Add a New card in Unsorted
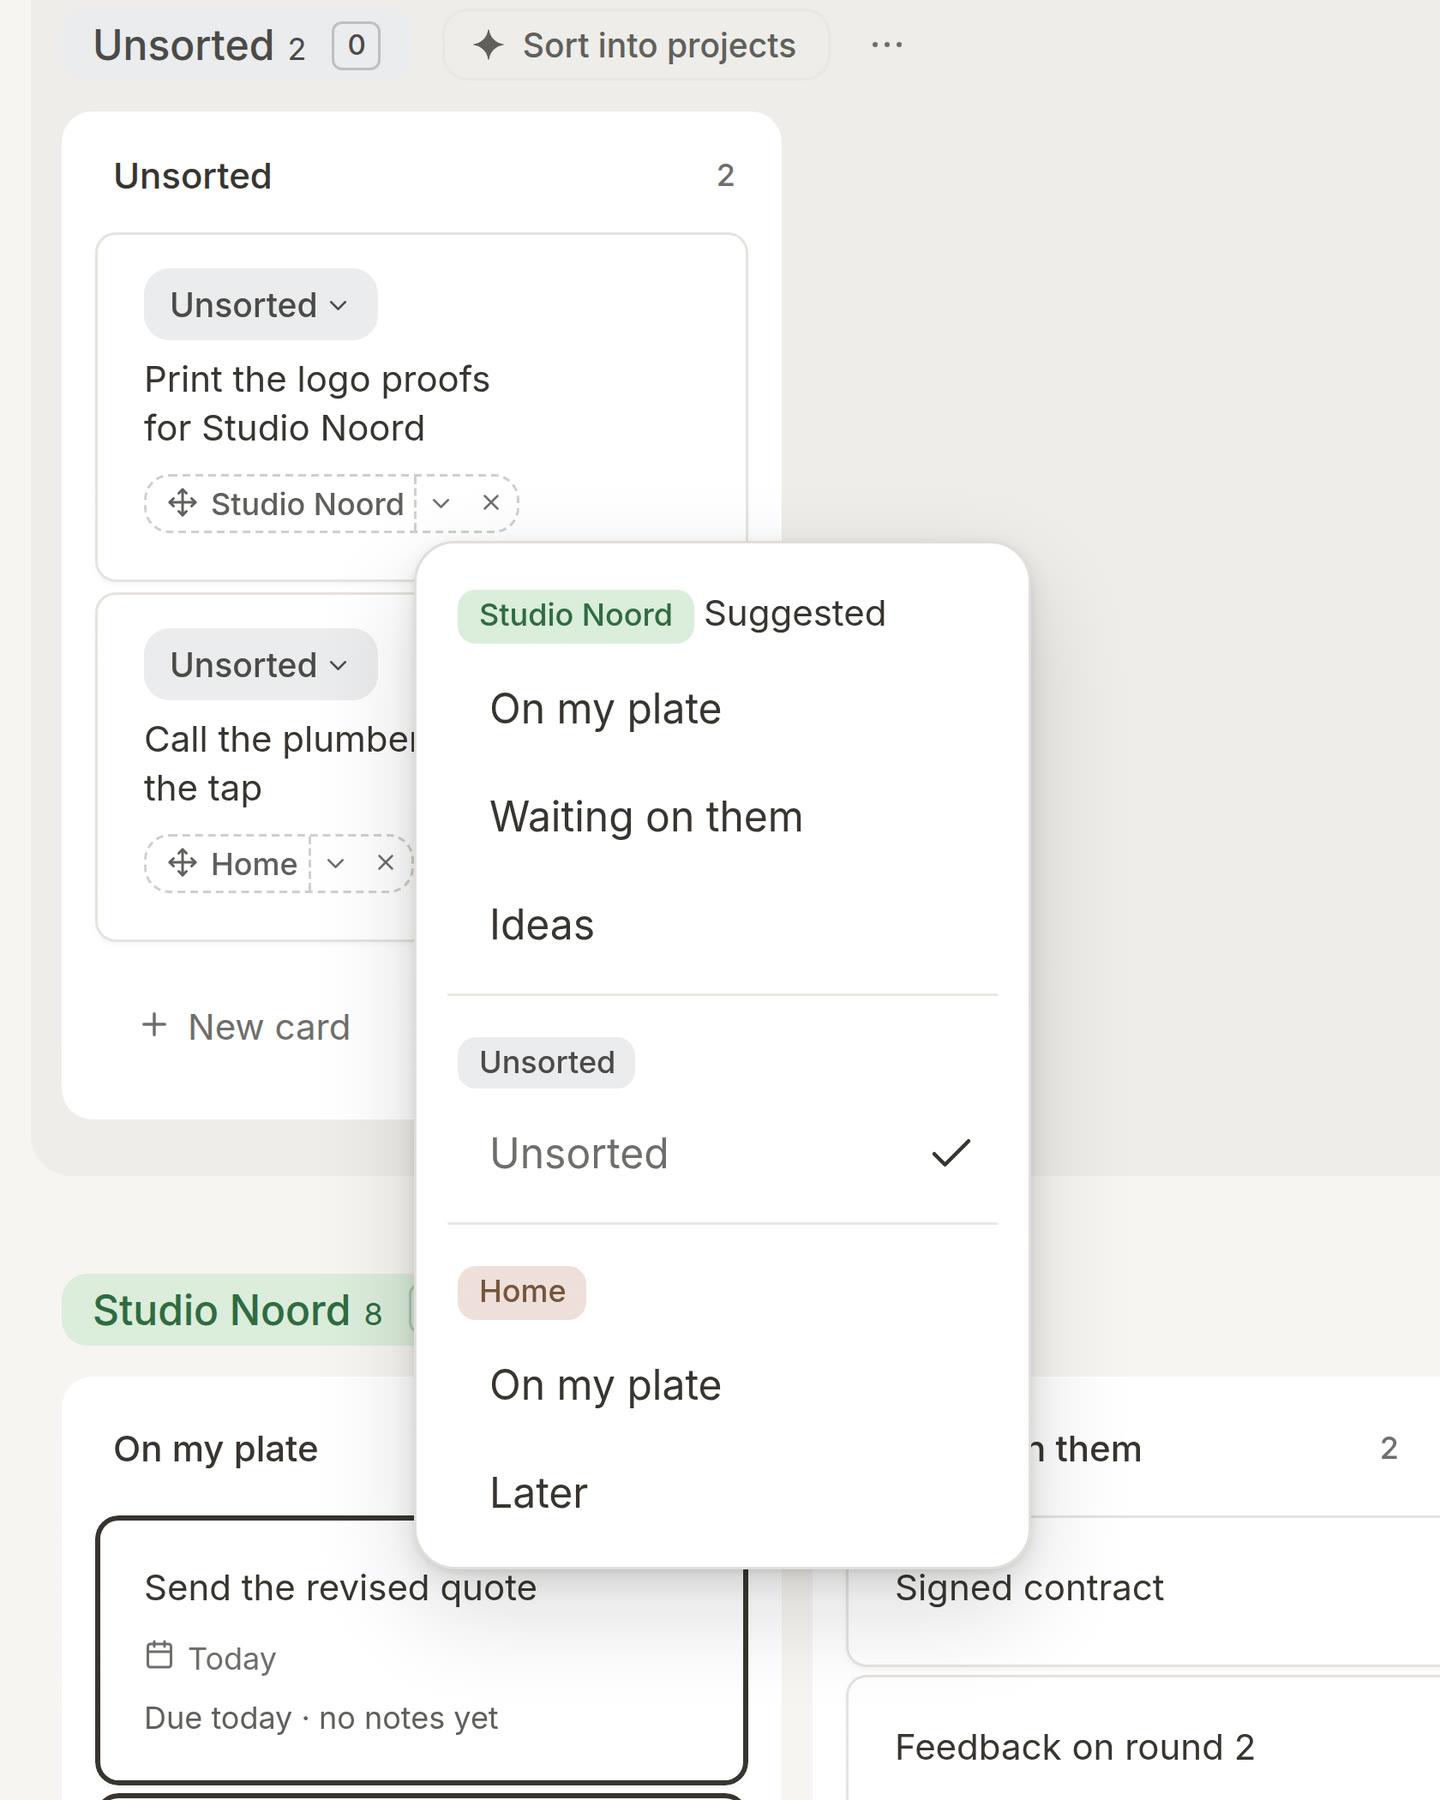The image size is (1440, 1800). click(246, 1027)
